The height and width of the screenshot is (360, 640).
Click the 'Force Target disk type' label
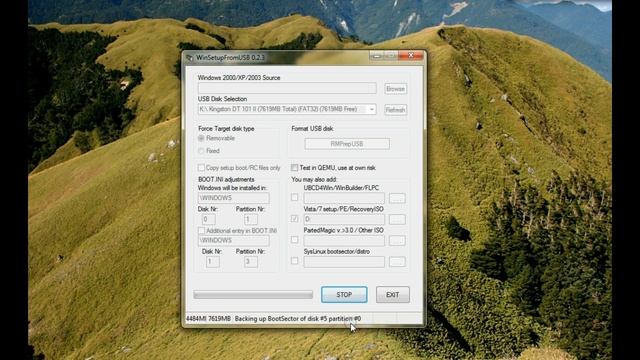pos(226,129)
